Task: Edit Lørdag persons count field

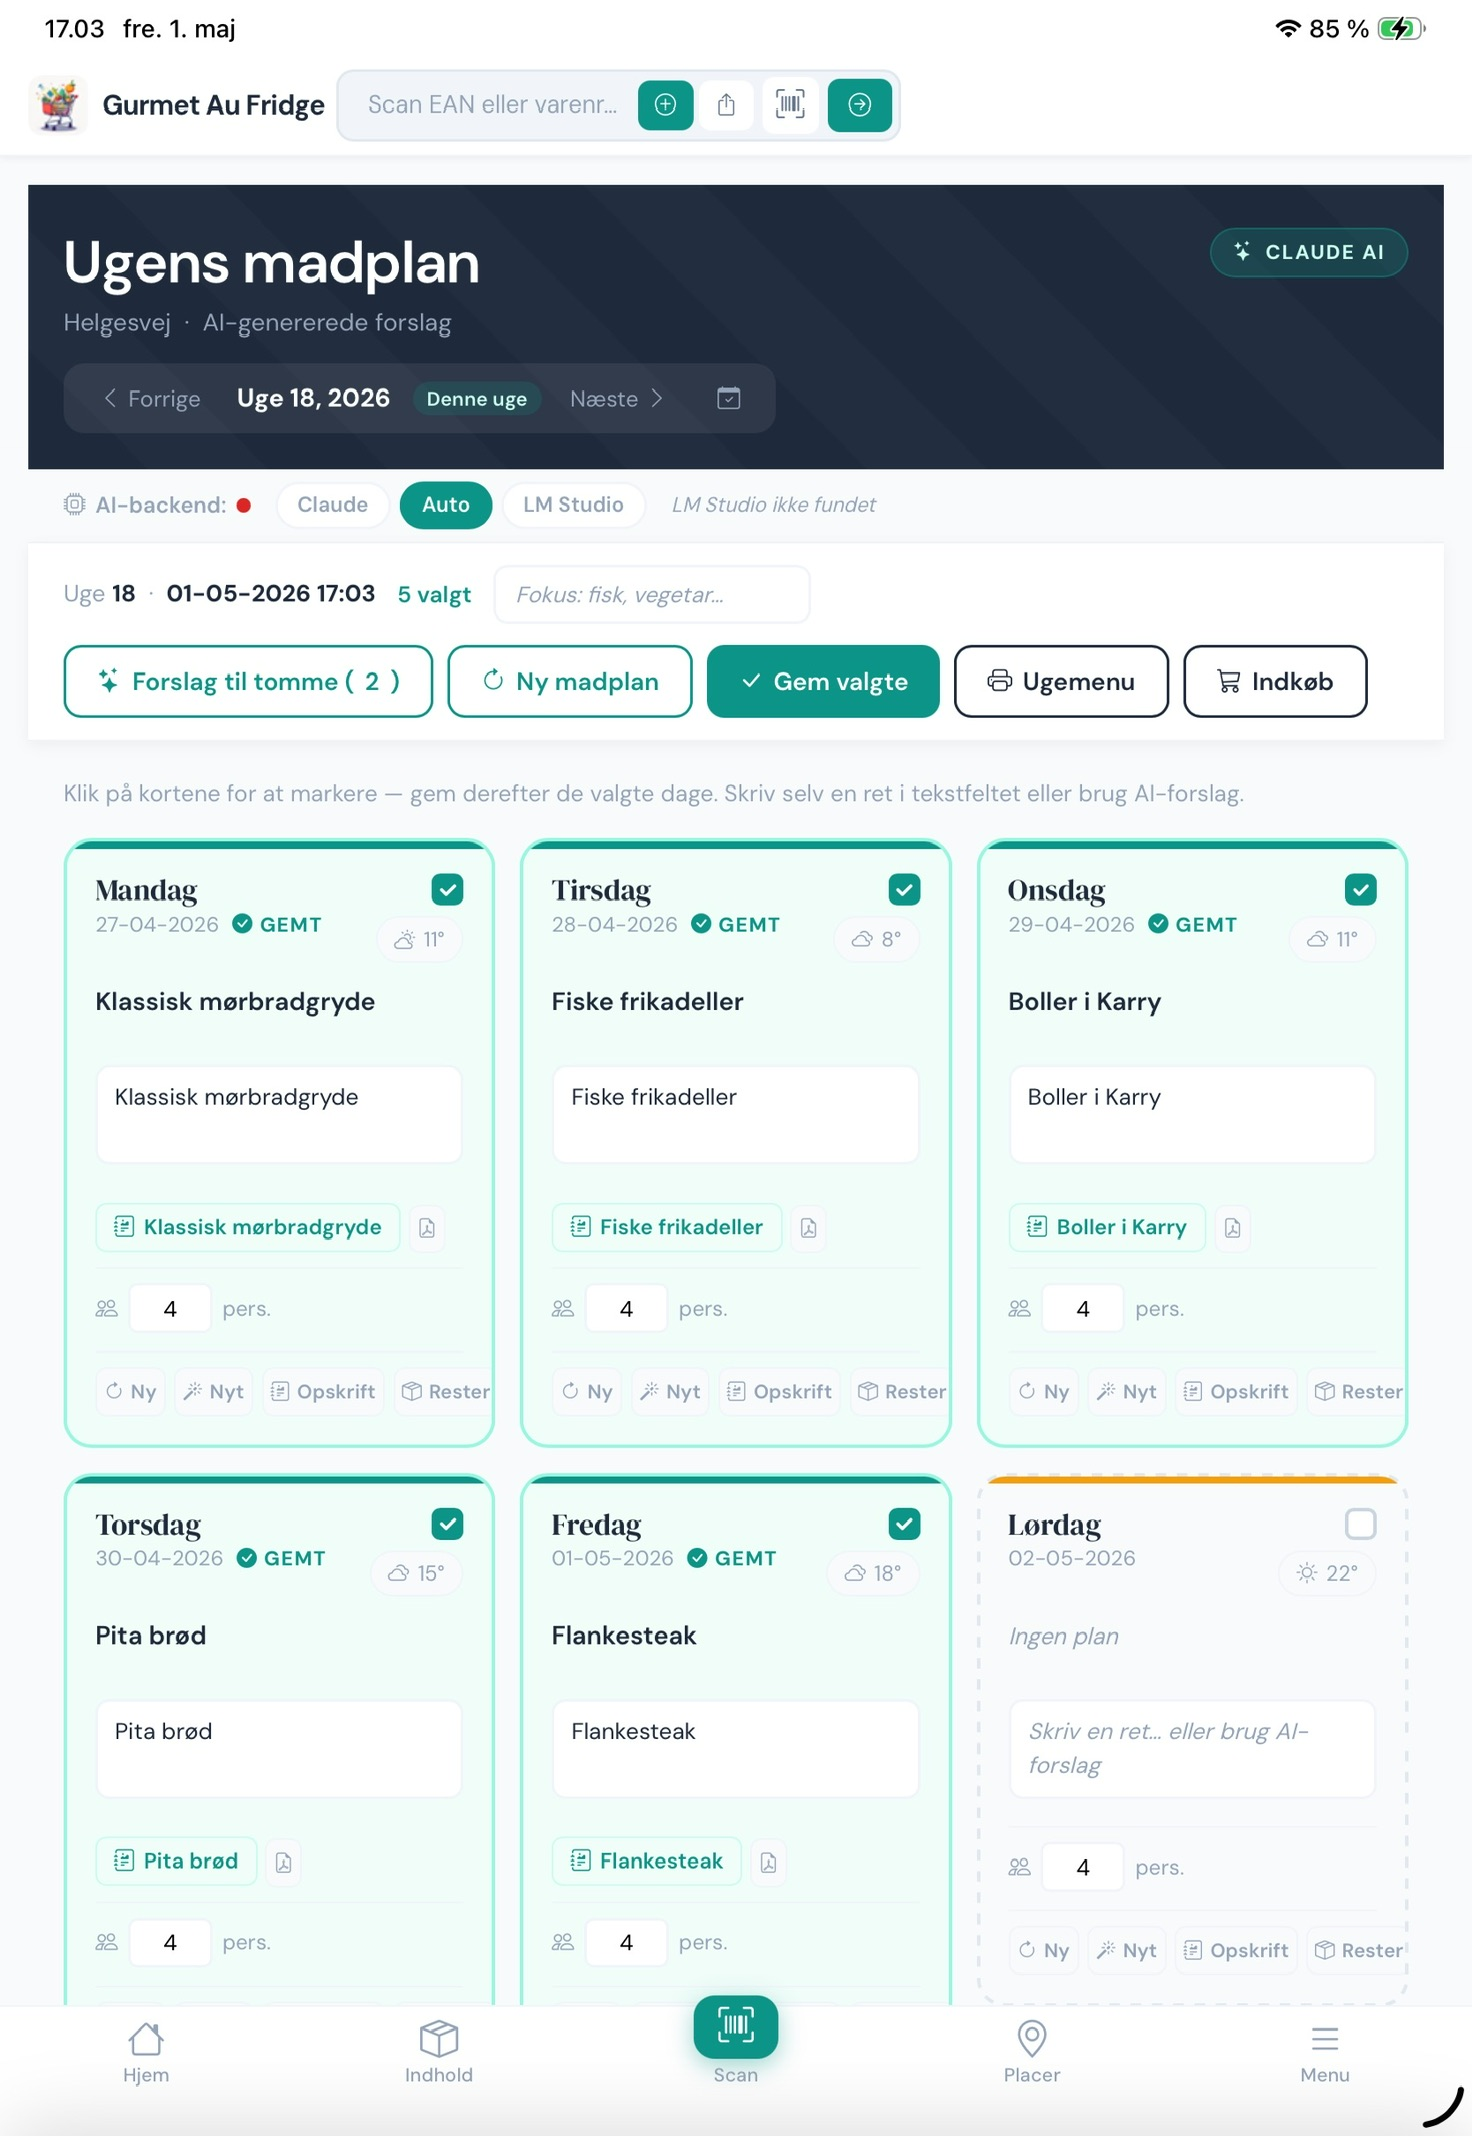Action: click(1083, 1867)
